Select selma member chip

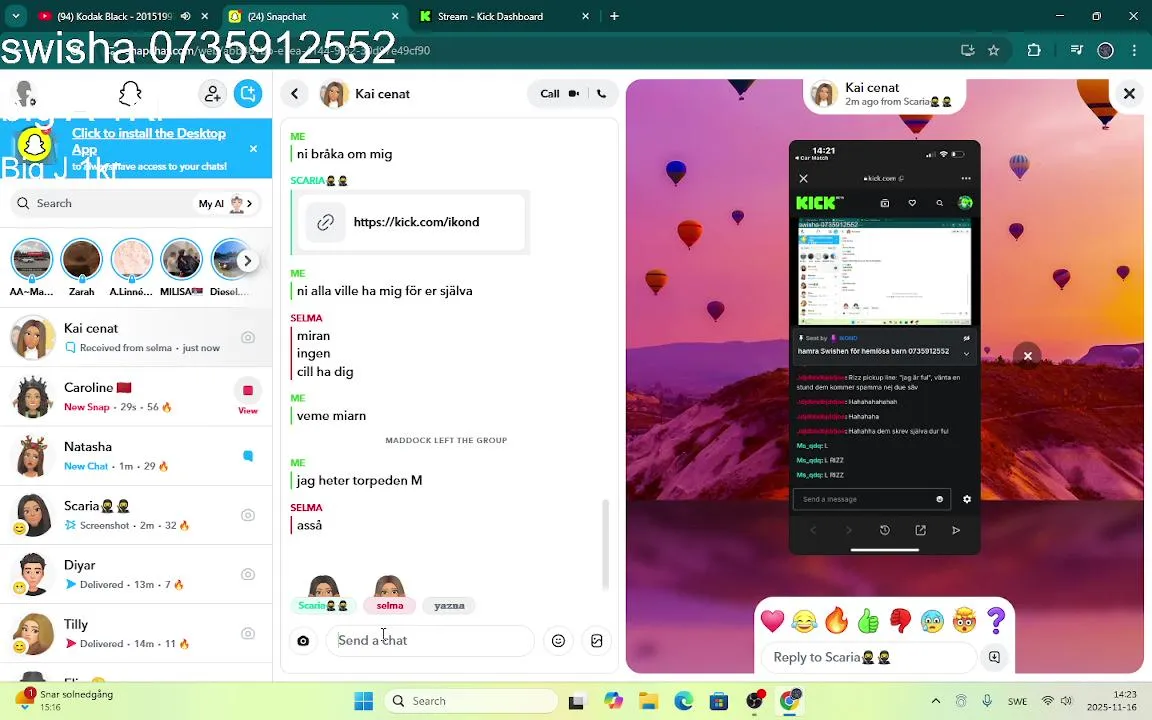(389, 605)
